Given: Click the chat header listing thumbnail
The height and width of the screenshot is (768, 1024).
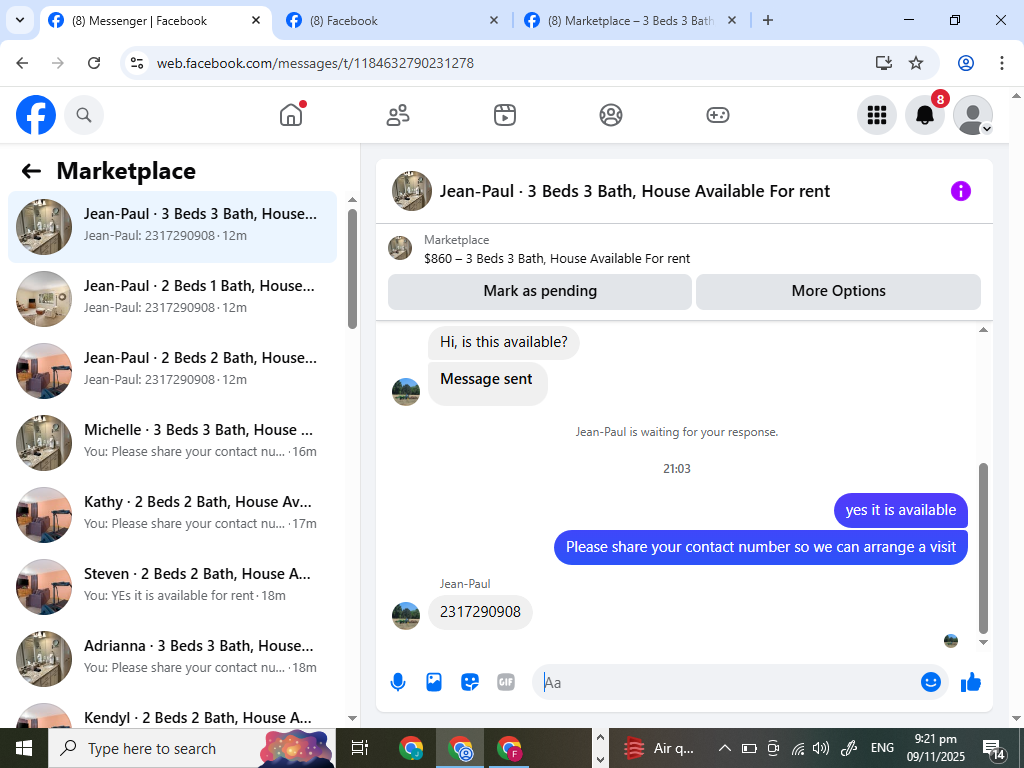Looking at the screenshot, I should [411, 191].
